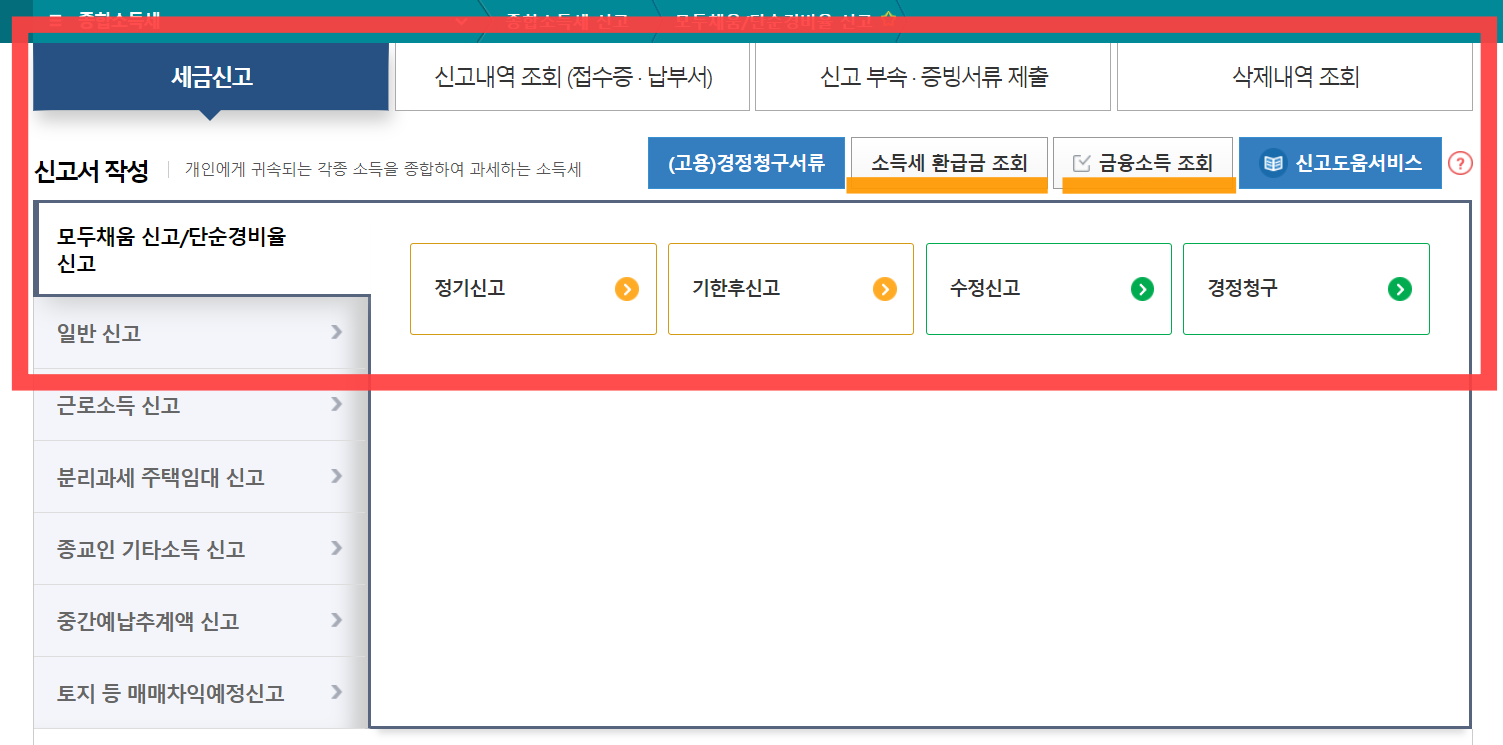Click the checklist icon beside 금융소득 조회
The height and width of the screenshot is (745, 1503).
pos(1083,162)
